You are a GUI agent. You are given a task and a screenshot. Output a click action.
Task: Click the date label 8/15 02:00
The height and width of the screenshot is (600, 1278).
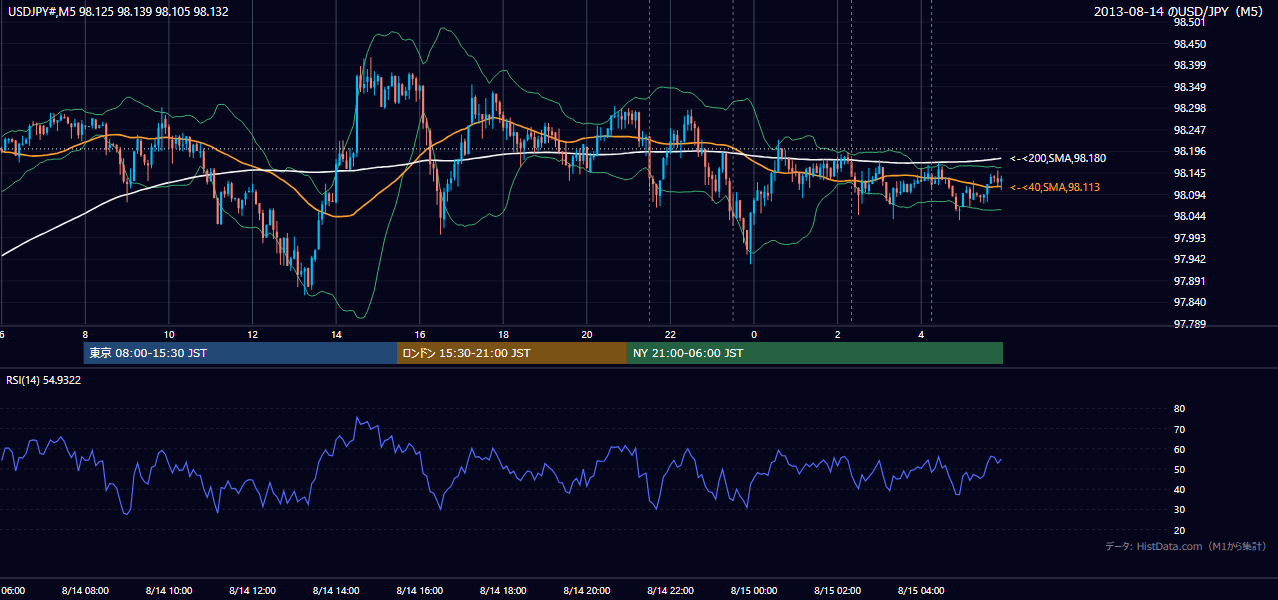coord(837,590)
